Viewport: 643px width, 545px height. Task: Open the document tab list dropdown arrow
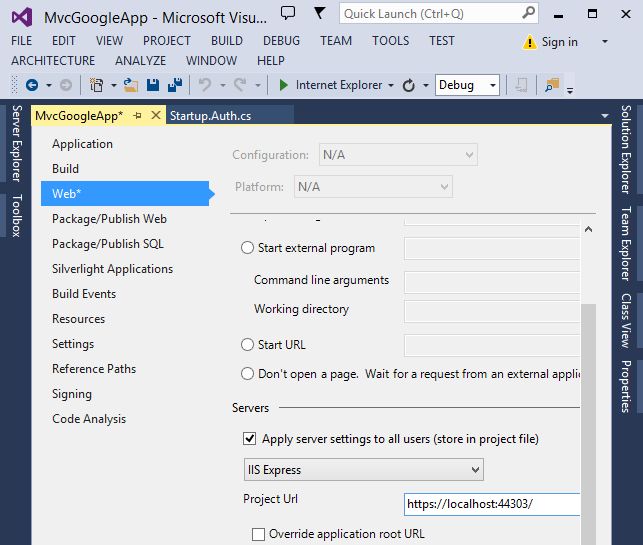pos(605,116)
